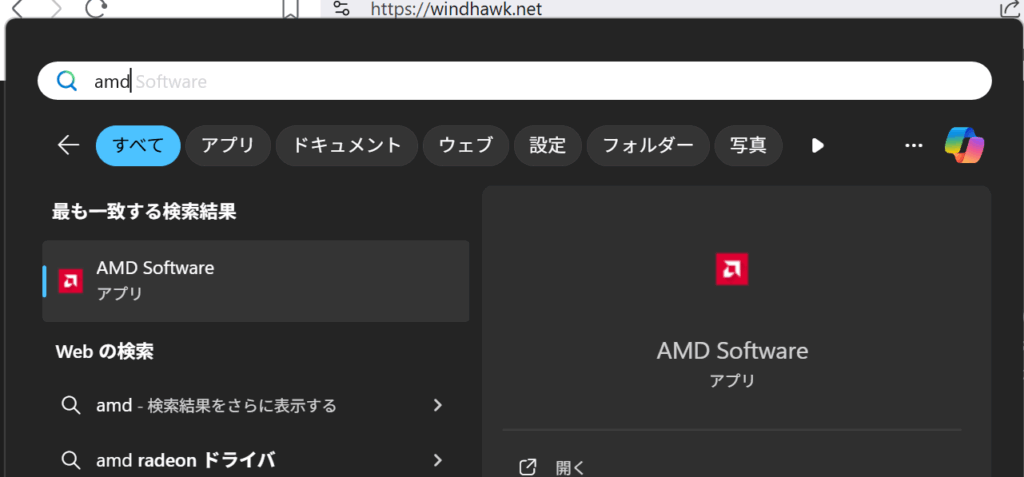Switch to the ウェブ filter tab

(x=466, y=145)
